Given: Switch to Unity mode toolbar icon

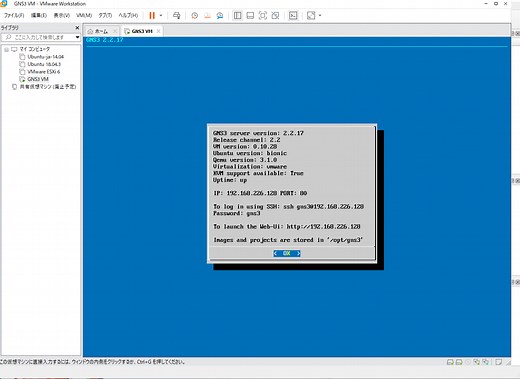Looking at the screenshot, I should 275,15.
